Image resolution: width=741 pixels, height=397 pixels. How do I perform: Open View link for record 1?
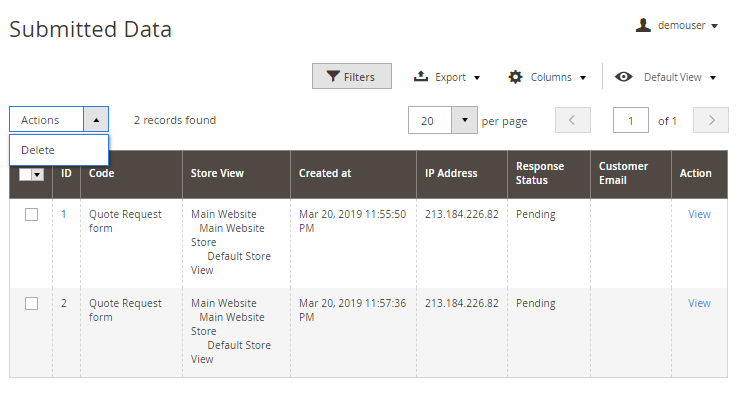tap(699, 214)
